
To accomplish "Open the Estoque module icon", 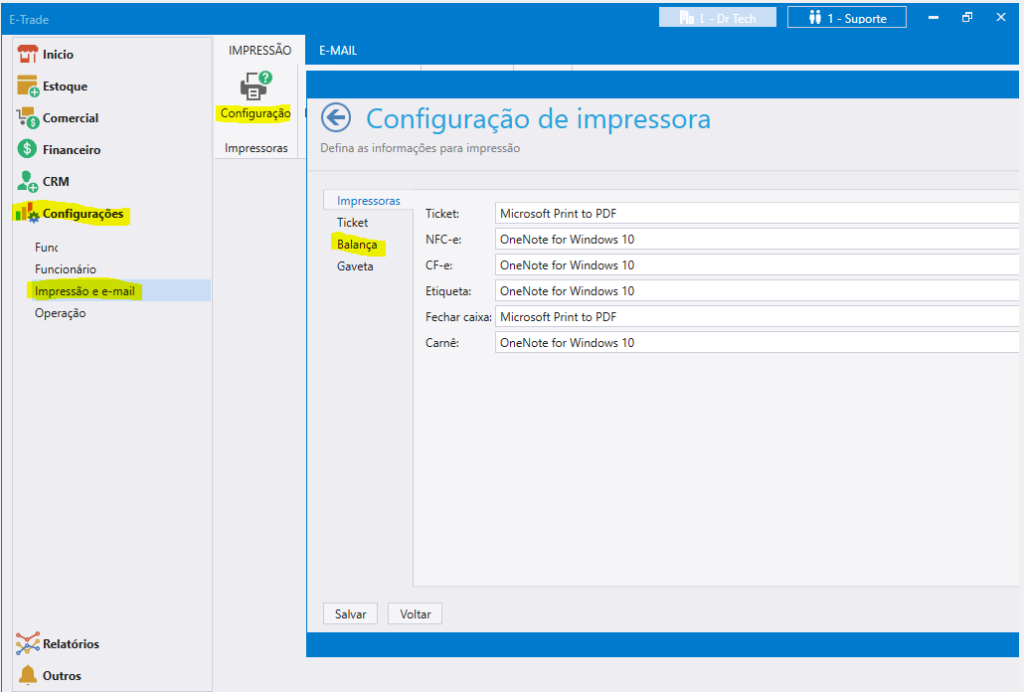I will (x=28, y=87).
